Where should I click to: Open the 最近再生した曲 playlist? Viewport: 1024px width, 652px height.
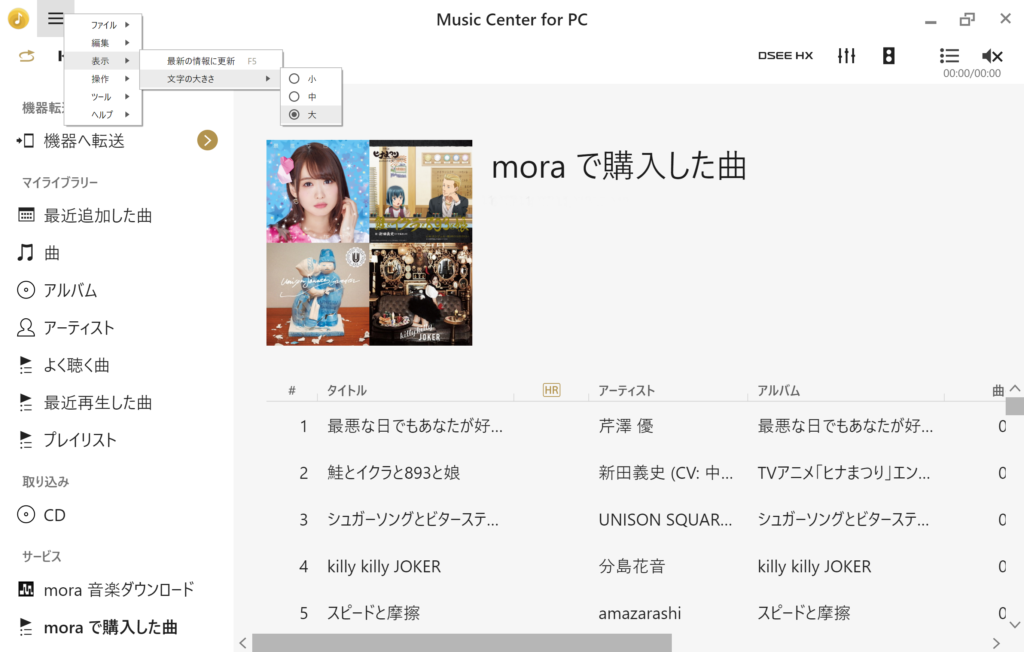point(98,402)
